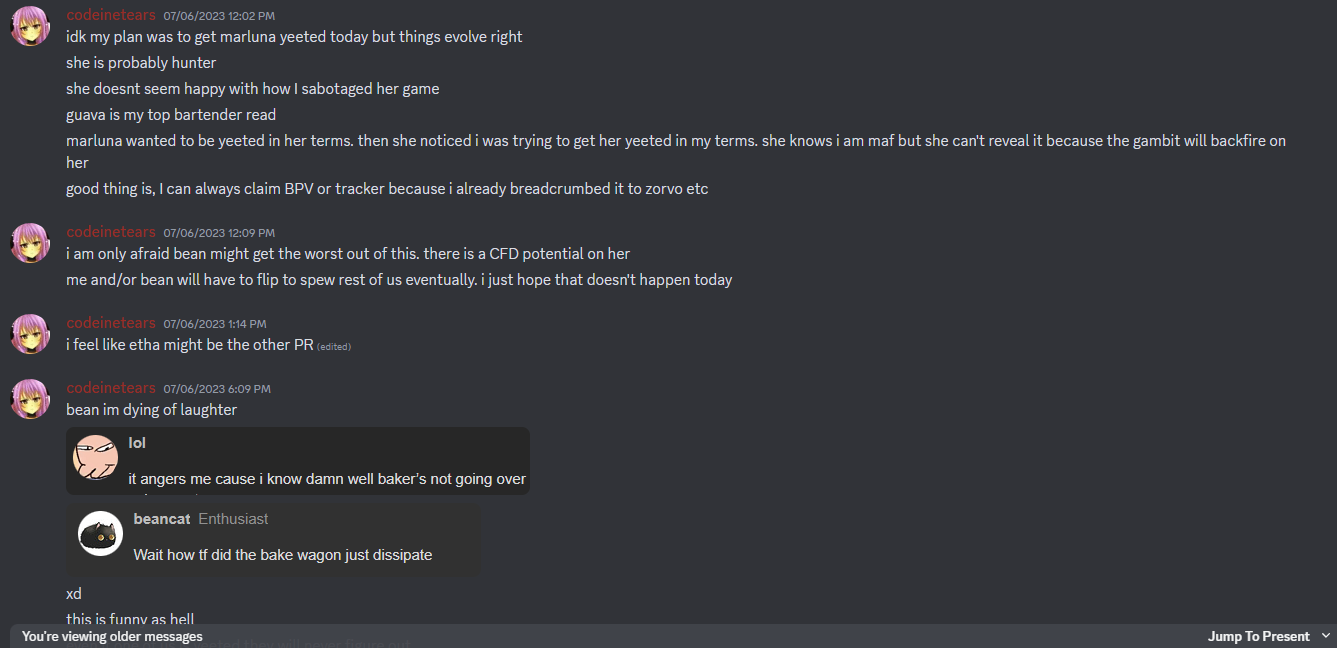Click codeinetears username at 12:02 PM

tap(111, 15)
